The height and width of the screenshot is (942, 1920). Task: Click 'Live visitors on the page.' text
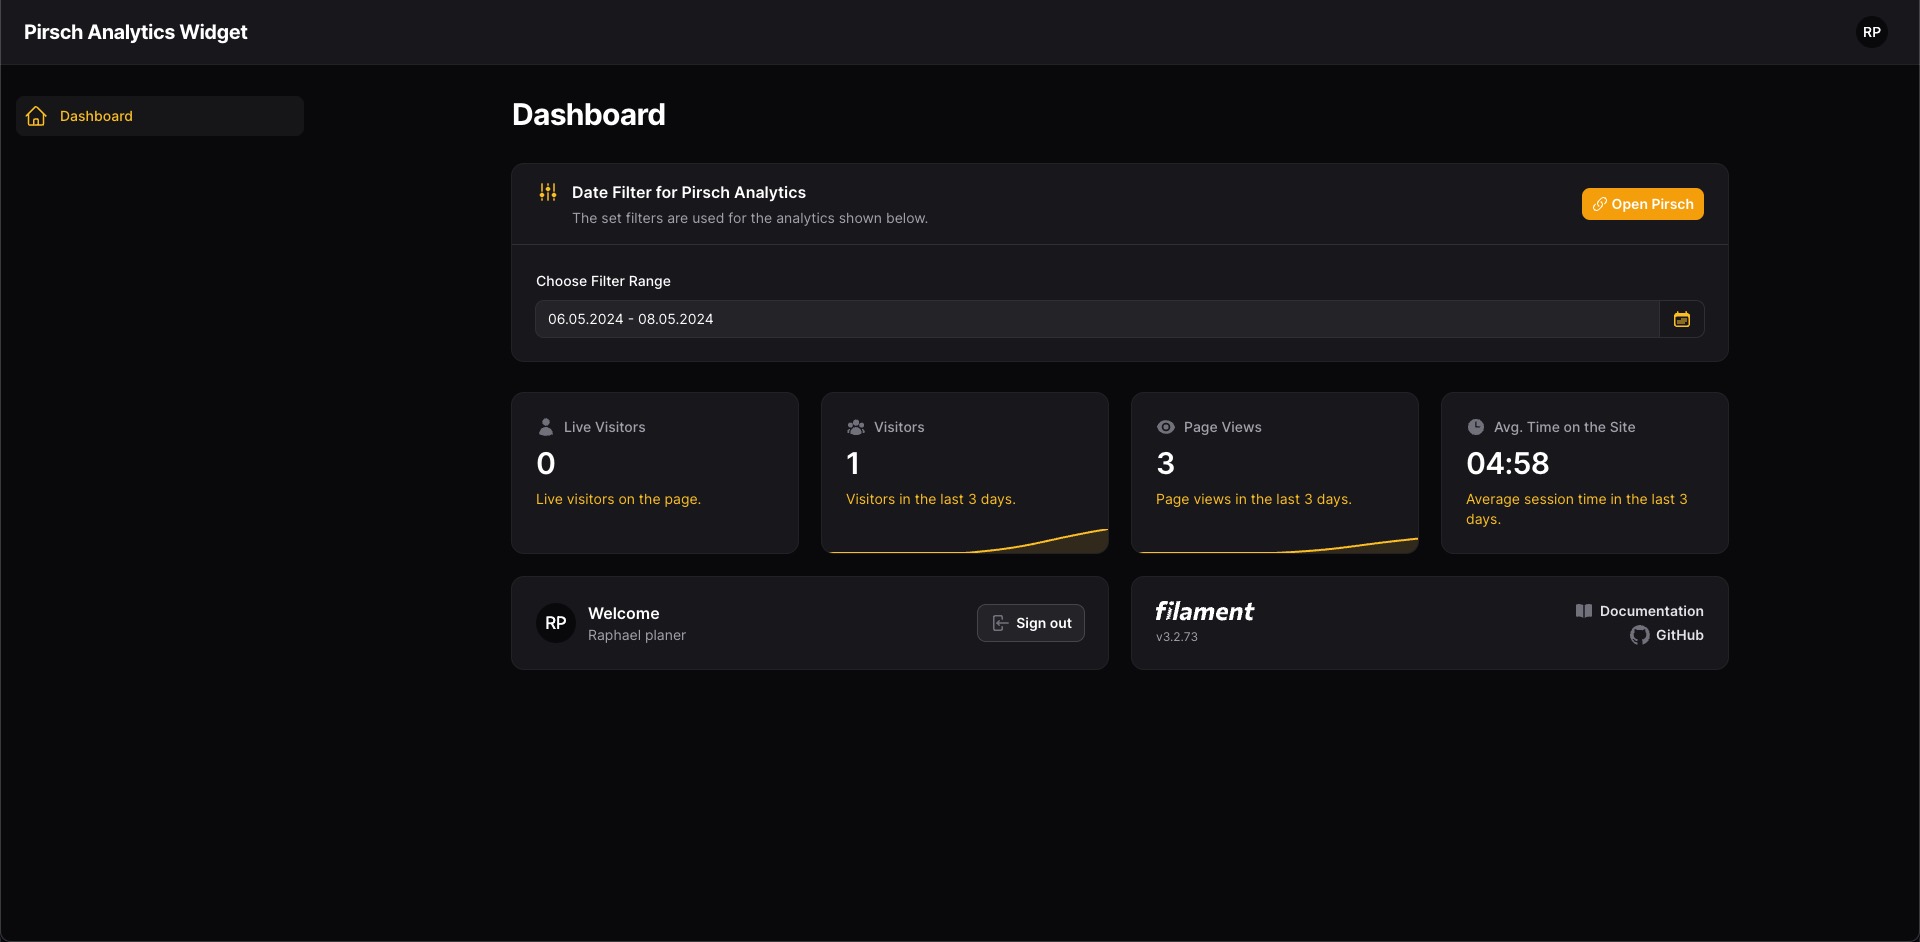pos(618,499)
